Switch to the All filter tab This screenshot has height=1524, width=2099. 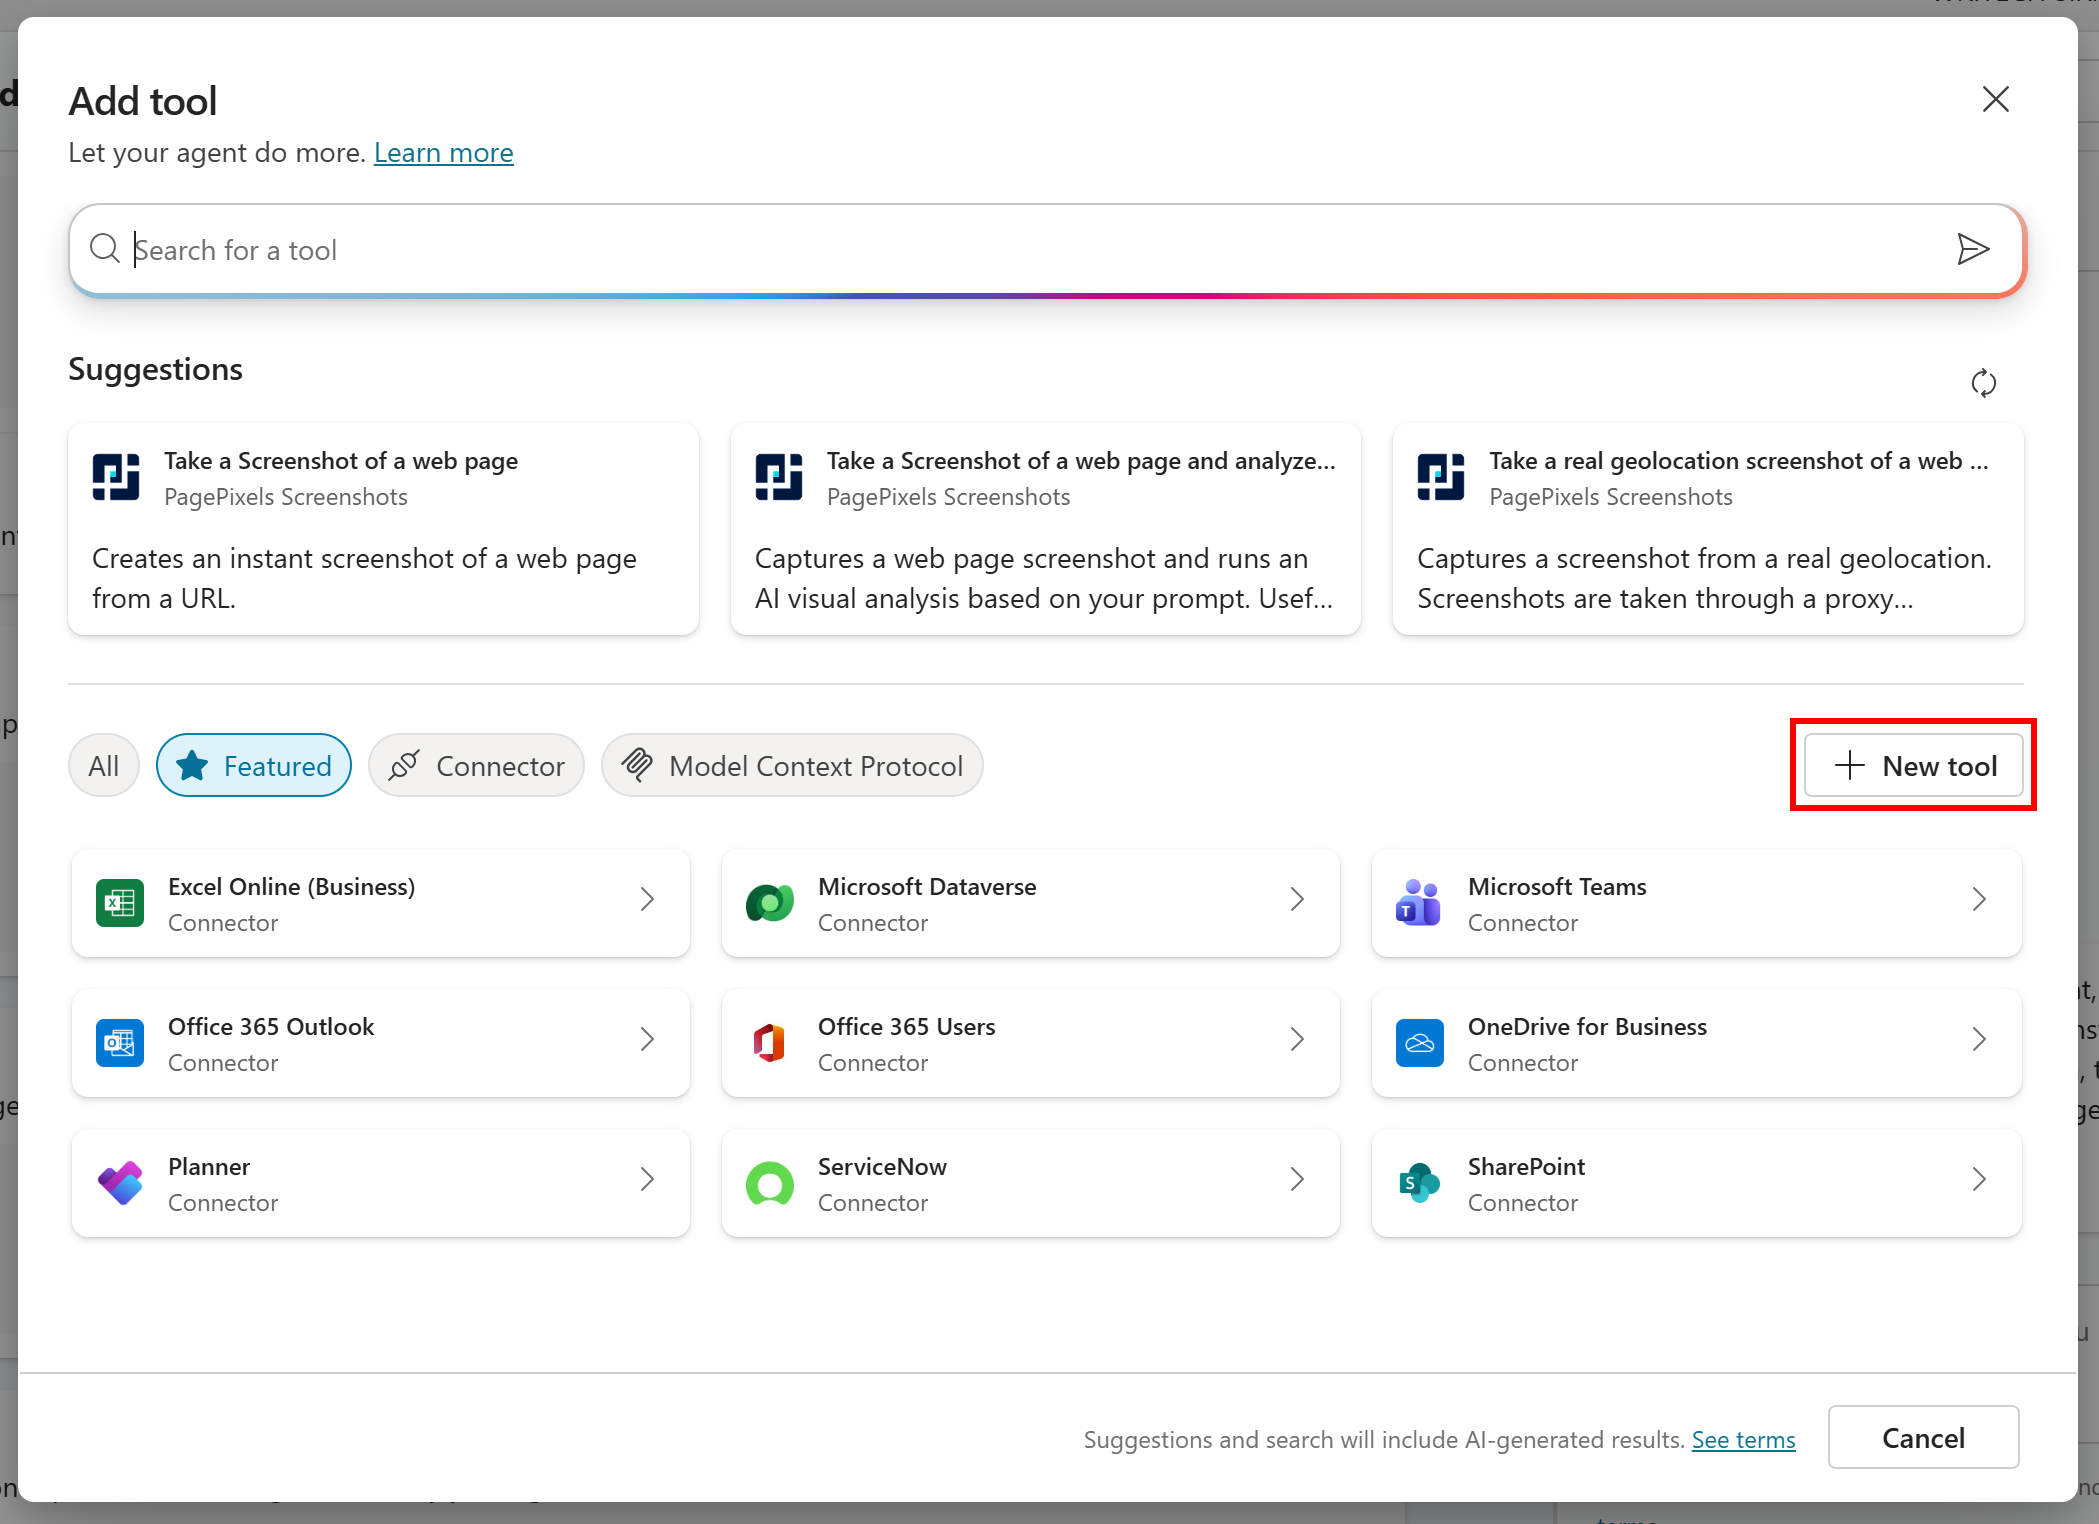pos(103,765)
